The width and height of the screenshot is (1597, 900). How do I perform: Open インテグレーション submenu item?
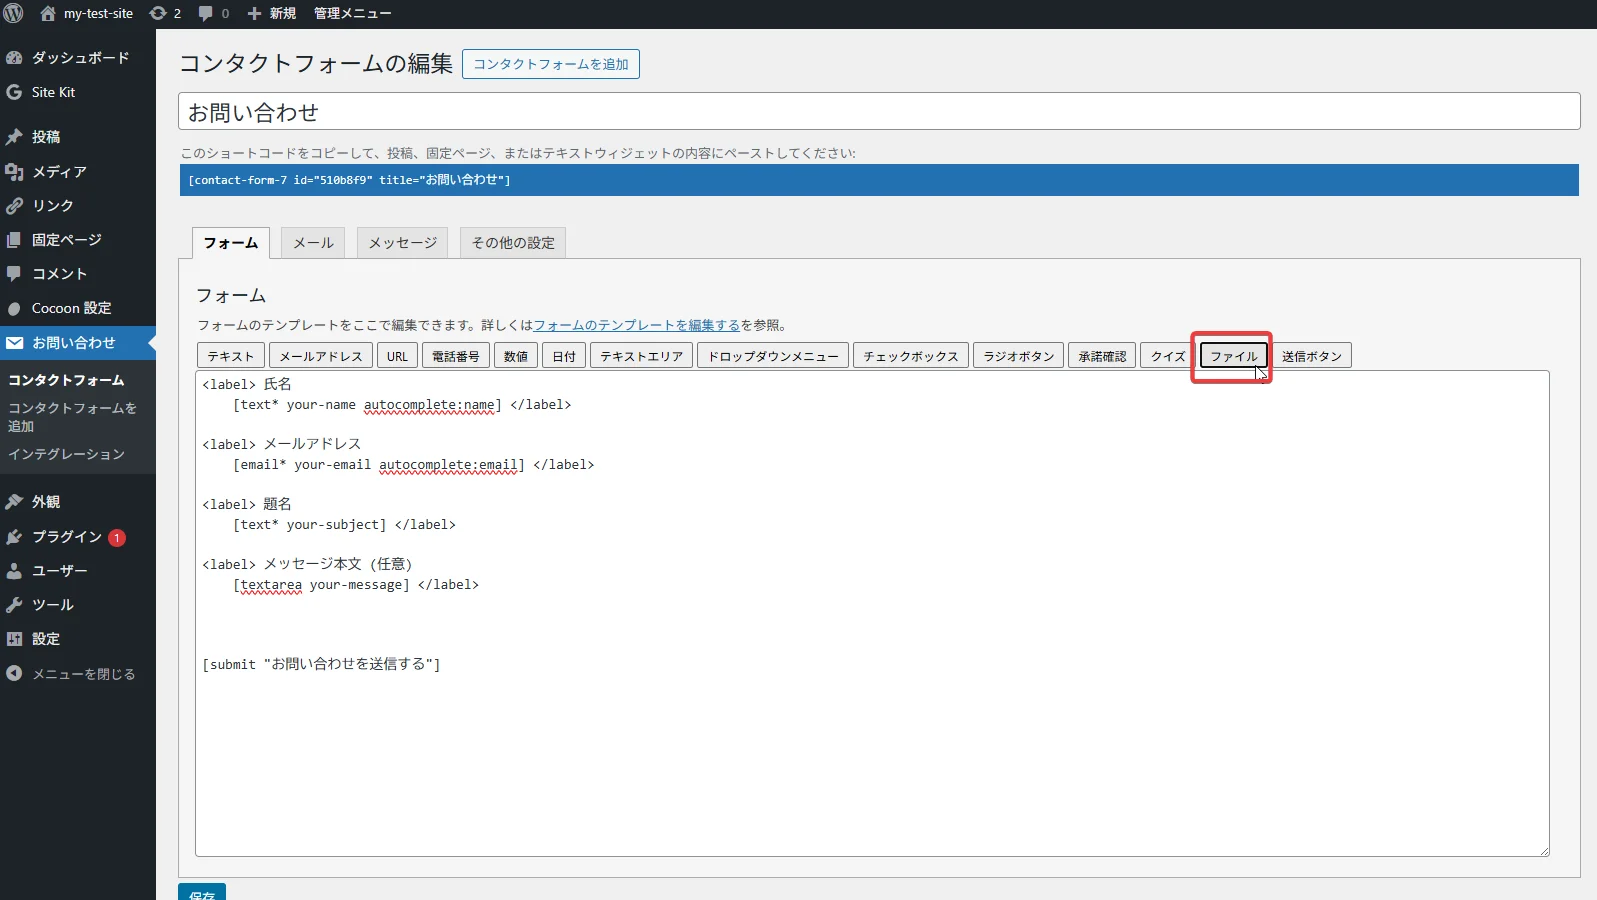click(66, 454)
